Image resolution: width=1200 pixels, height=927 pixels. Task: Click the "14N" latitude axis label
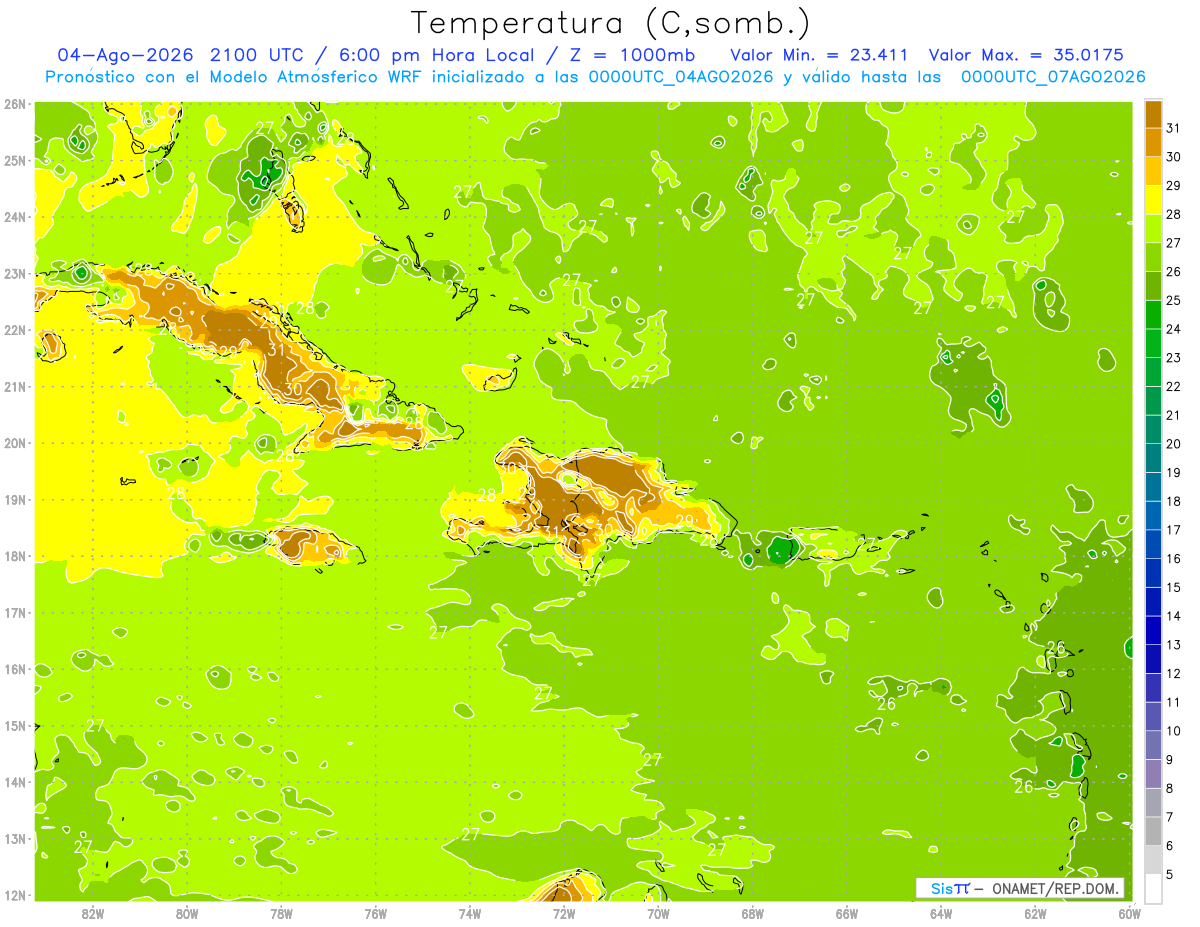tap(14, 782)
